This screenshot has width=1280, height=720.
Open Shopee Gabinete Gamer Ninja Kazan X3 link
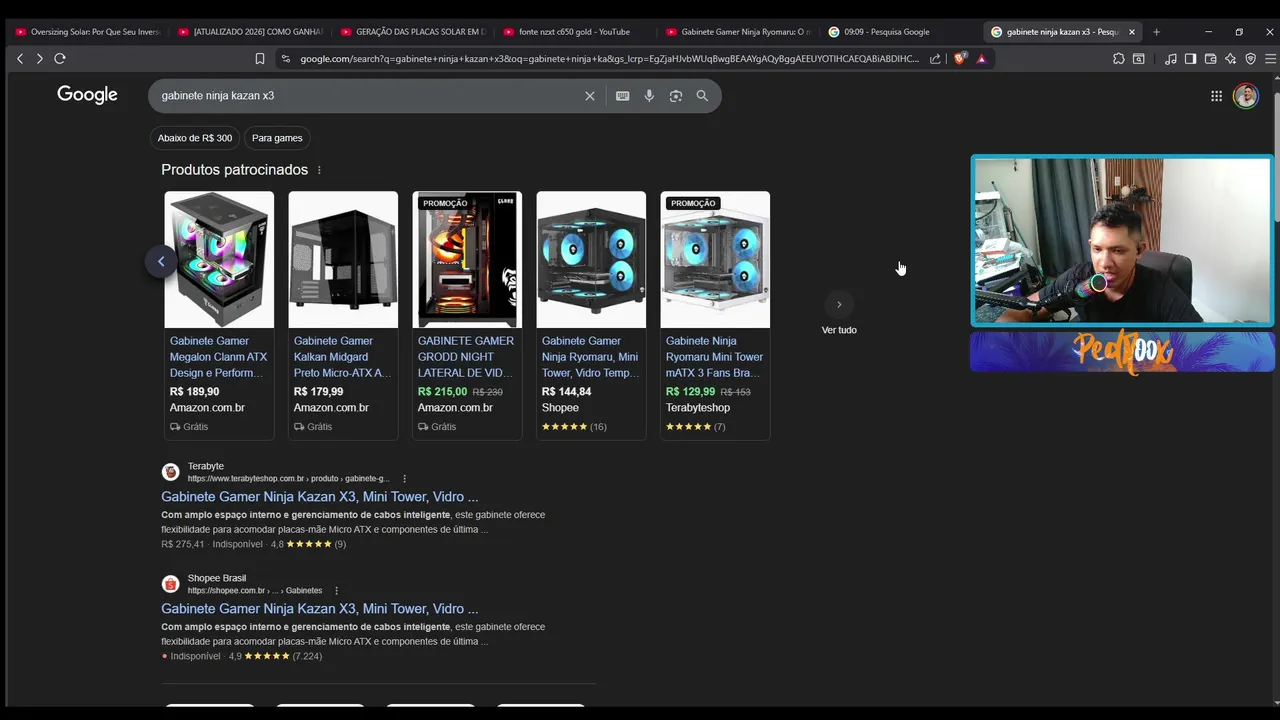pyautogui.click(x=320, y=609)
